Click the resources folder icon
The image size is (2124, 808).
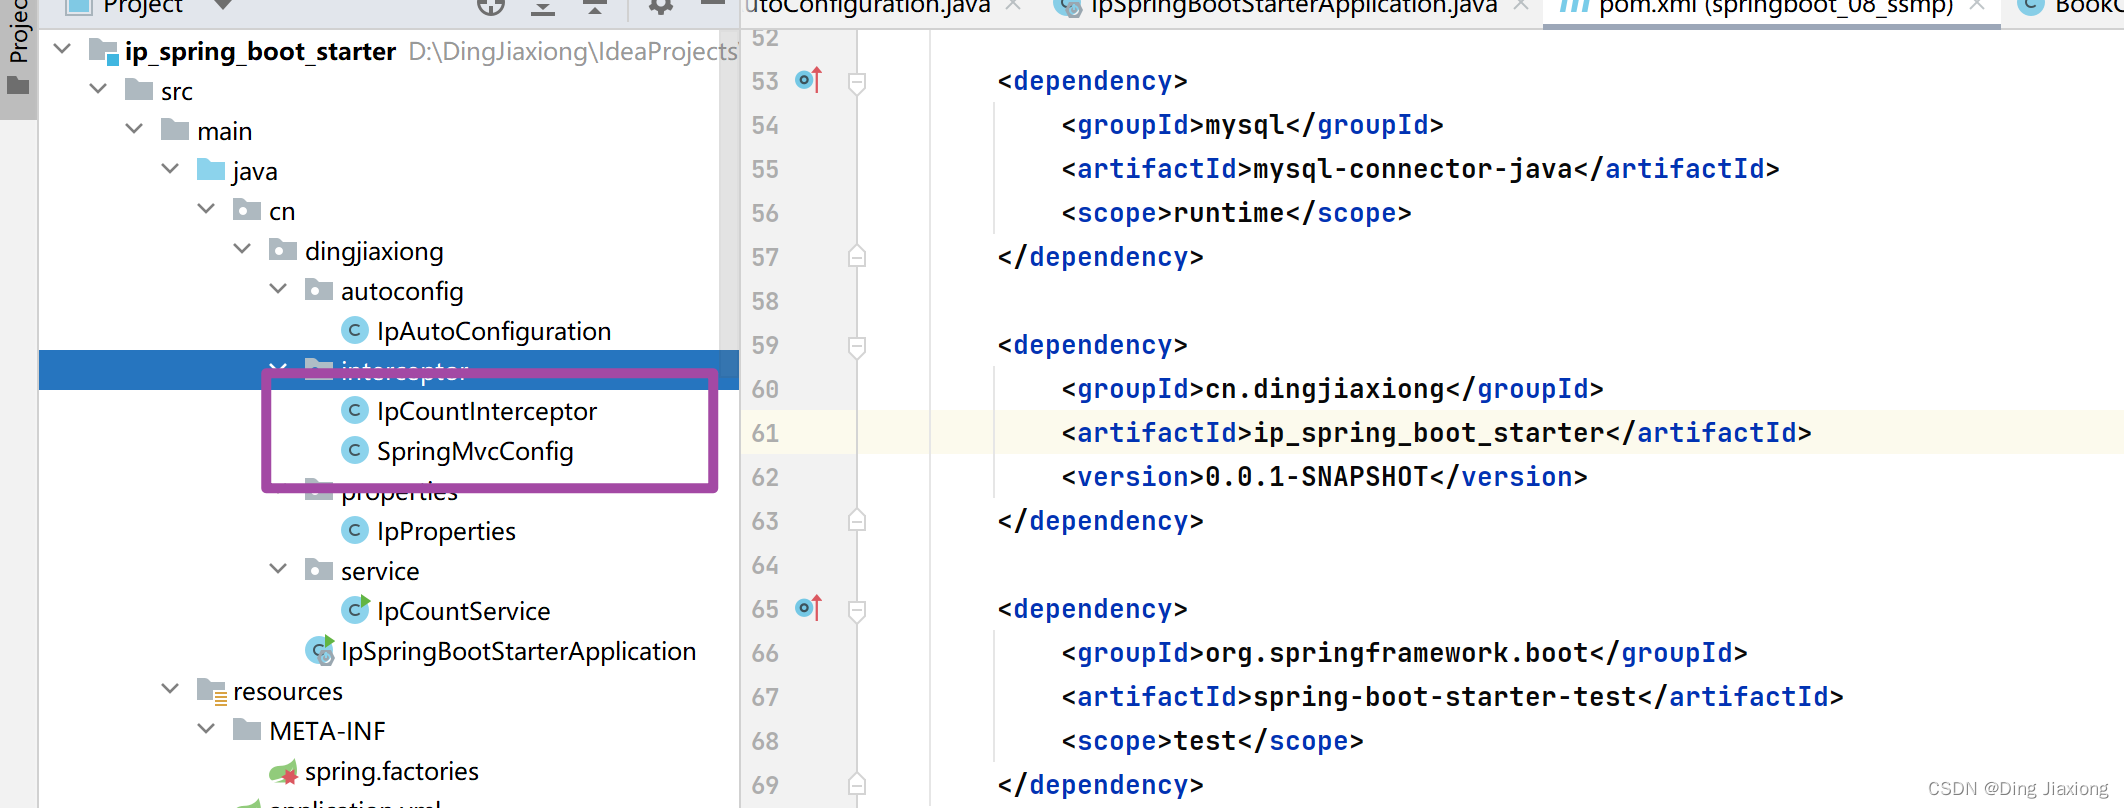pos(212,691)
